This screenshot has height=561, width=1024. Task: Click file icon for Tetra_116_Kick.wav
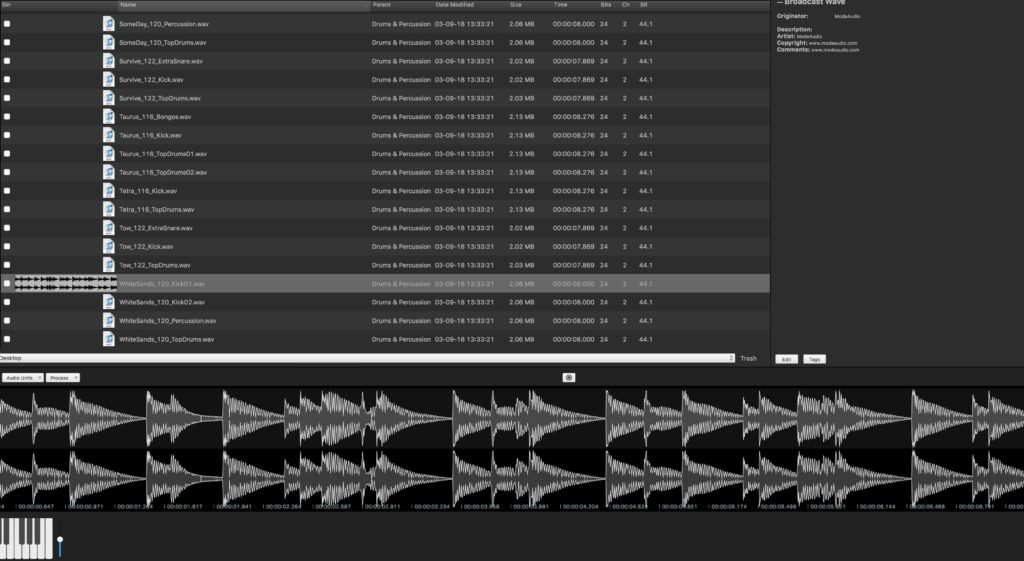pos(108,191)
